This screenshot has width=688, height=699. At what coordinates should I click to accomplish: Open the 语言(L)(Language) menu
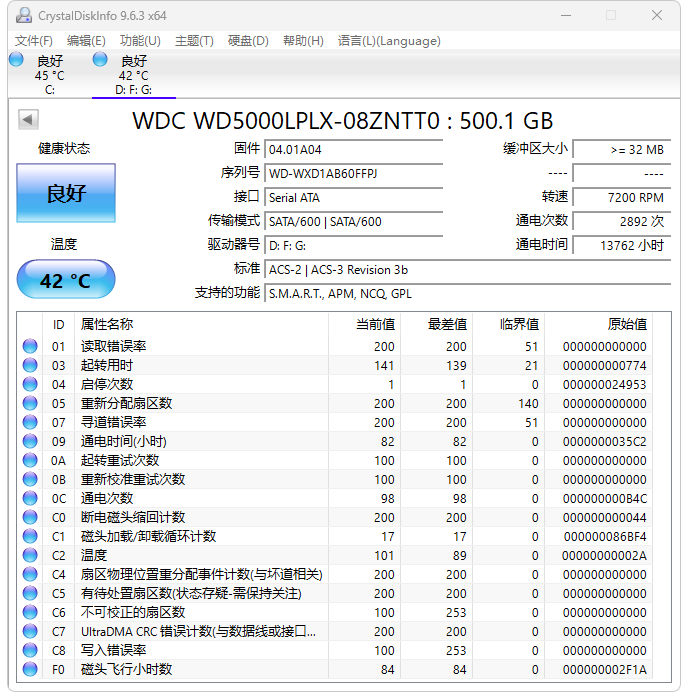tap(389, 41)
